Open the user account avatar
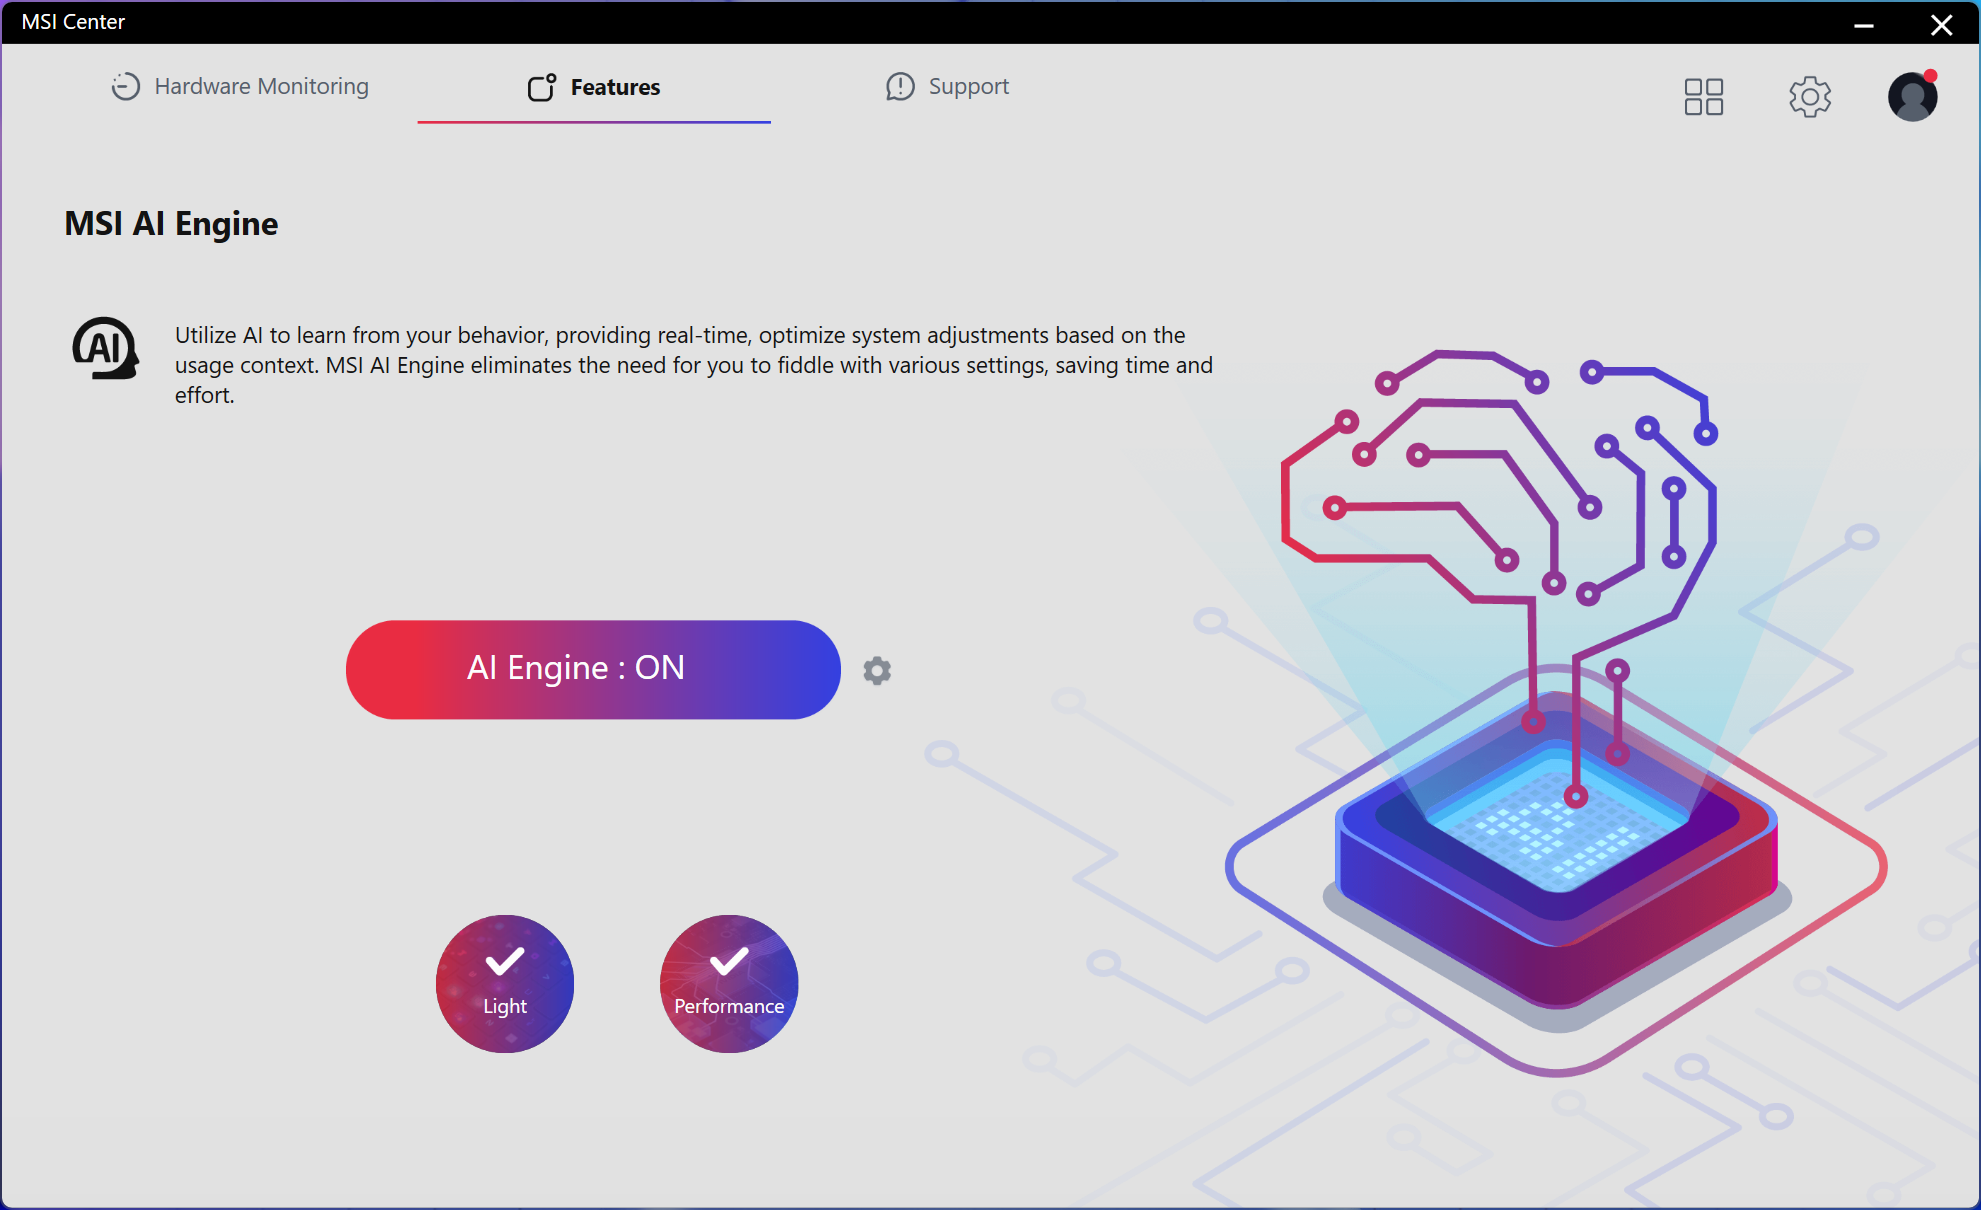 click(x=1913, y=96)
